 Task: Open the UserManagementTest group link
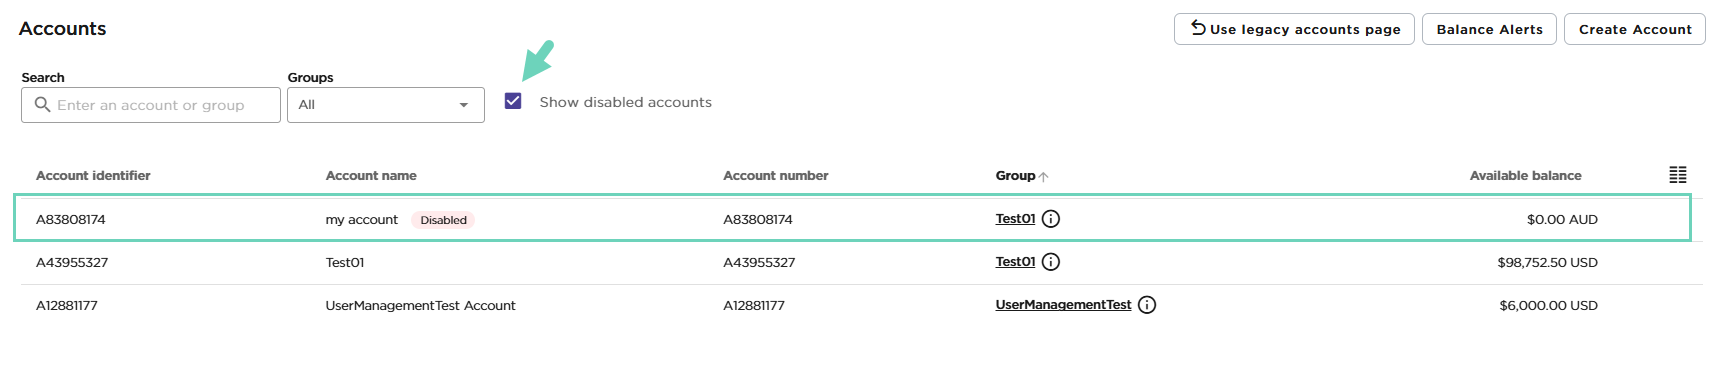[1063, 305]
